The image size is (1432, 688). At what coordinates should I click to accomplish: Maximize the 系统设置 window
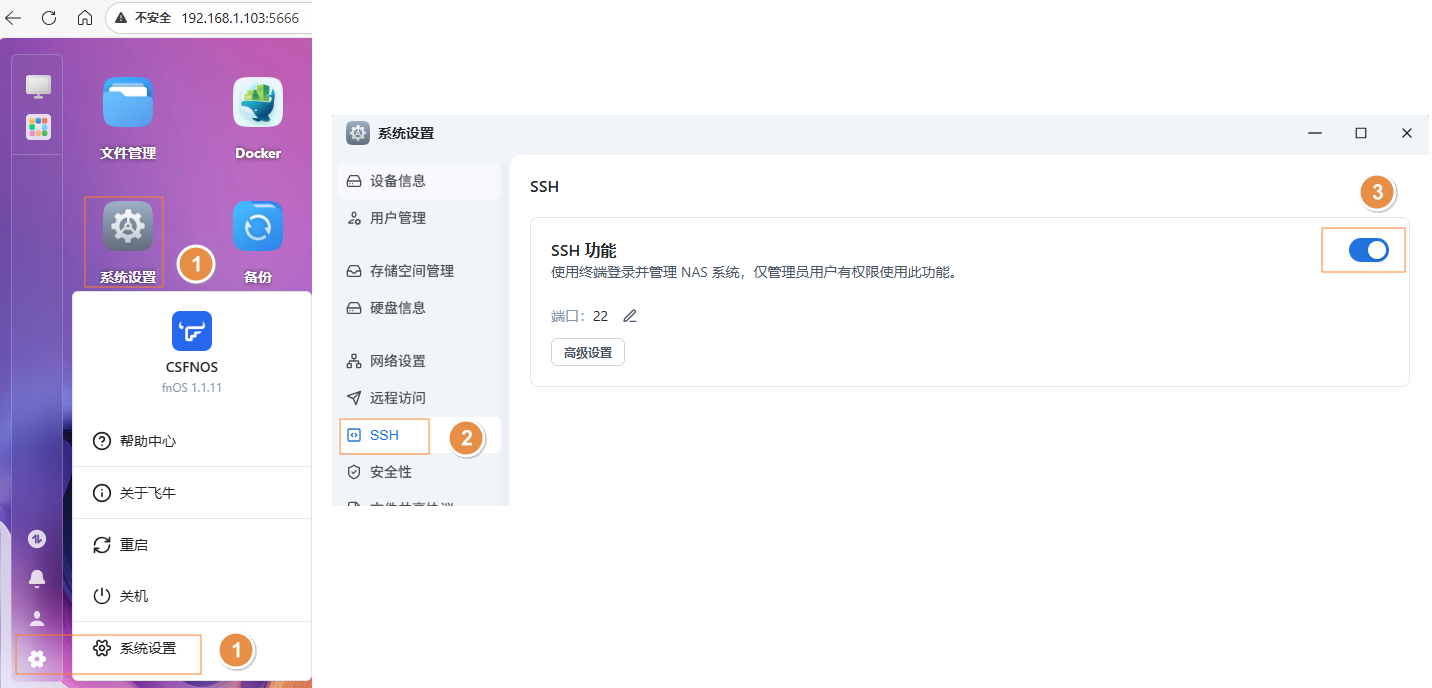1361,133
